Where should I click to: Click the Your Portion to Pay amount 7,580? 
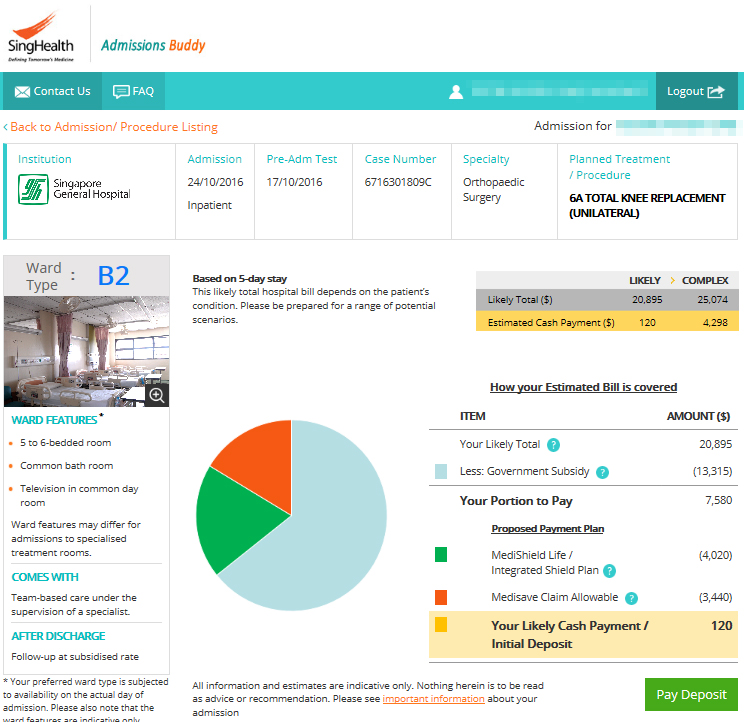718,500
